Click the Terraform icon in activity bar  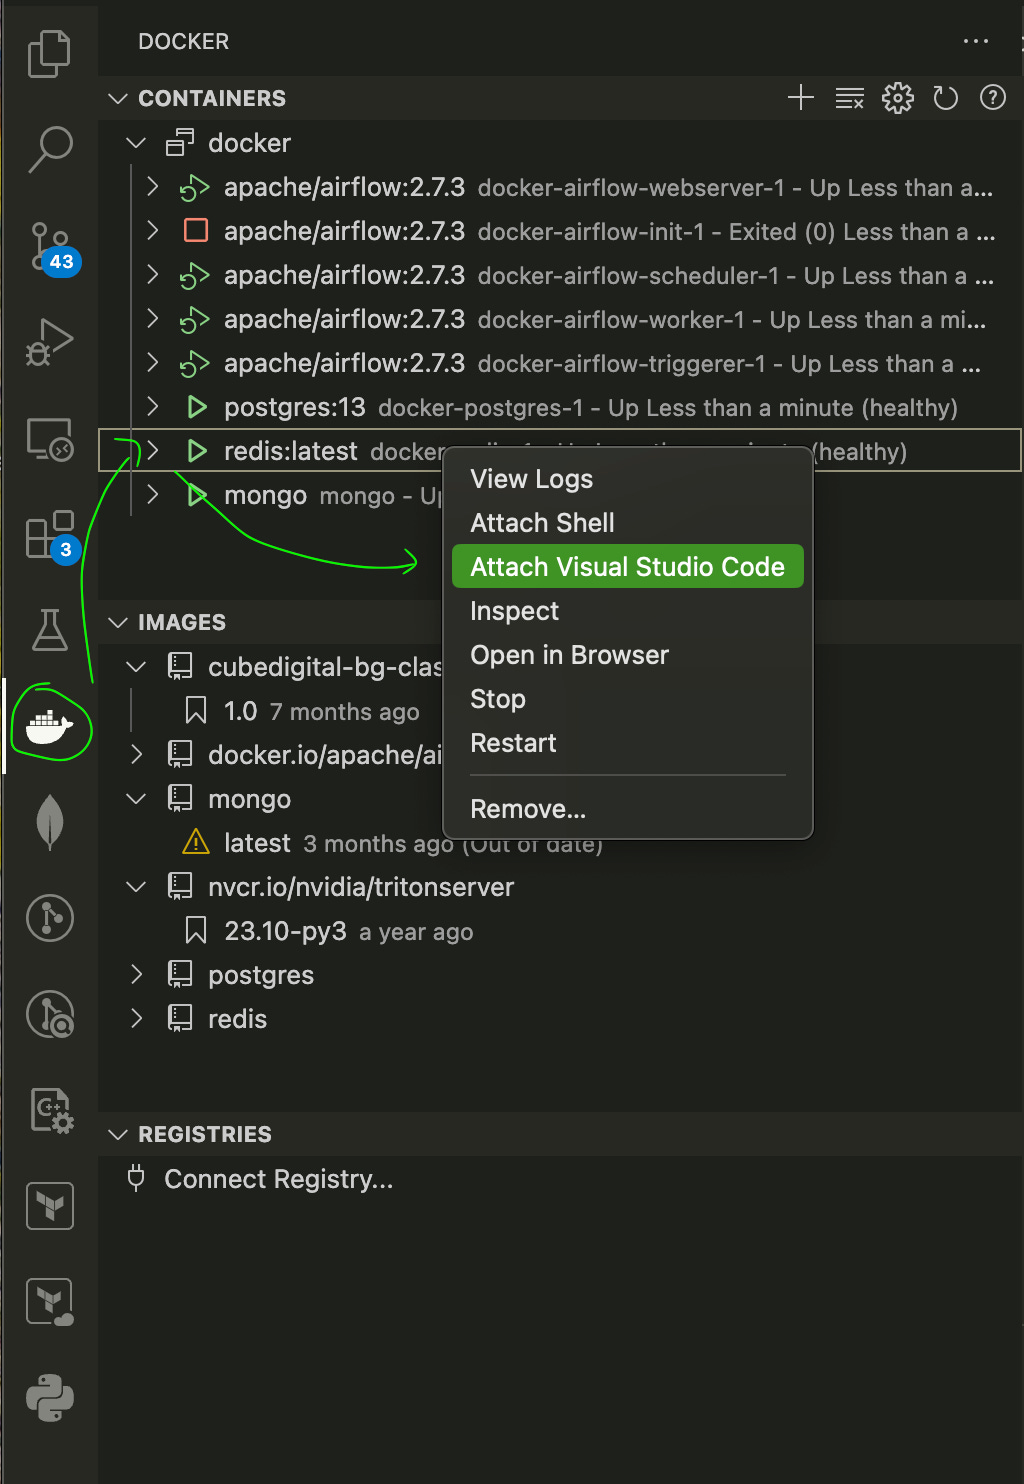tap(49, 1206)
